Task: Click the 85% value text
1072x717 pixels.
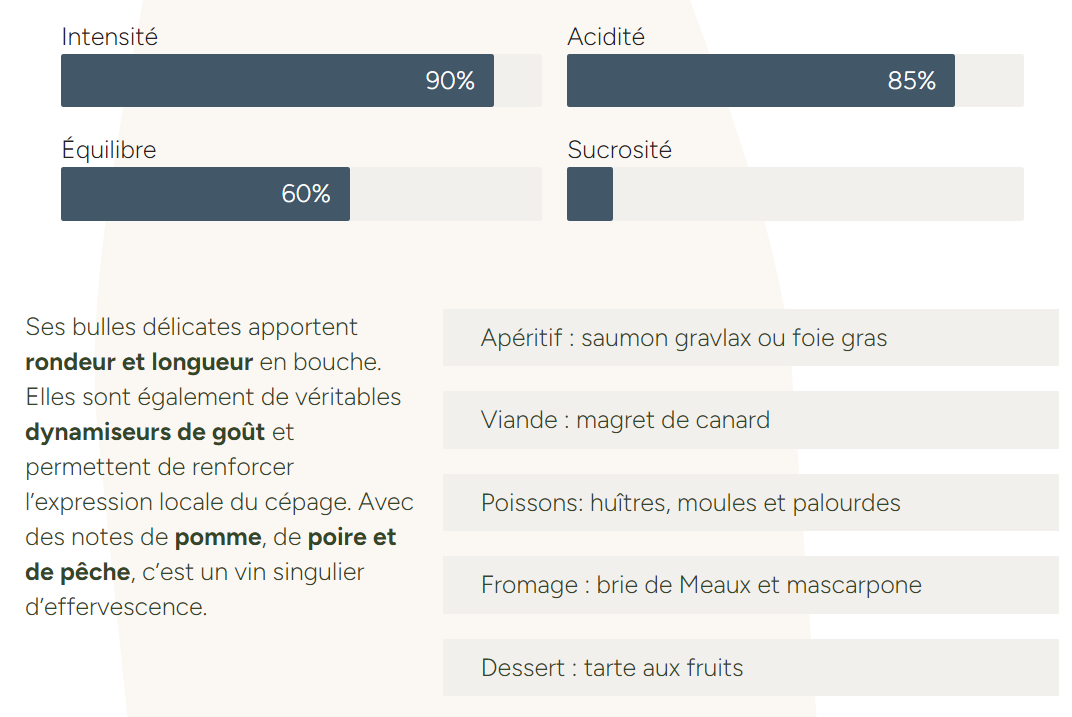Action: tap(911, 81)
